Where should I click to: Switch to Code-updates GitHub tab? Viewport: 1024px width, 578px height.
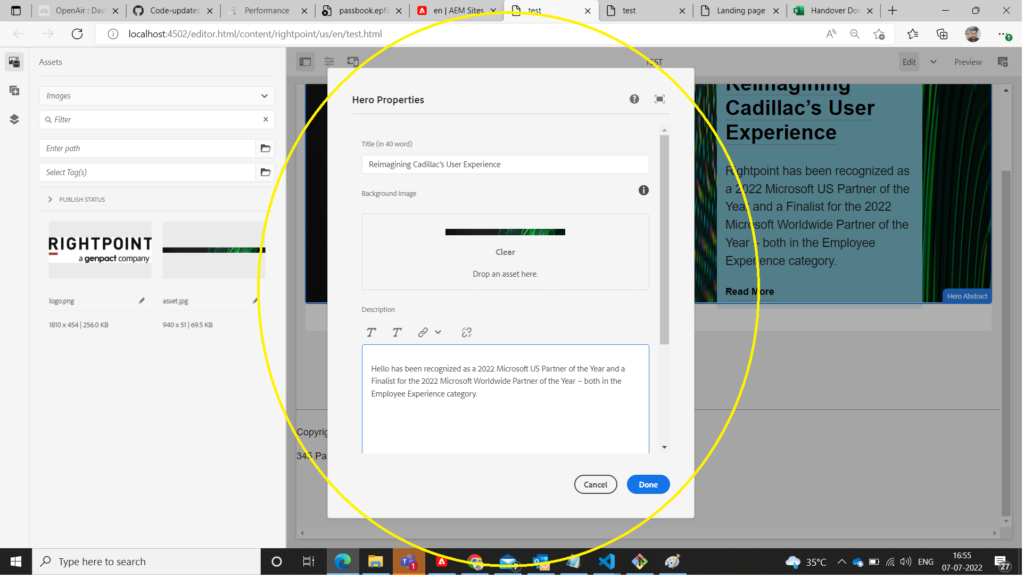pos(174,10)
